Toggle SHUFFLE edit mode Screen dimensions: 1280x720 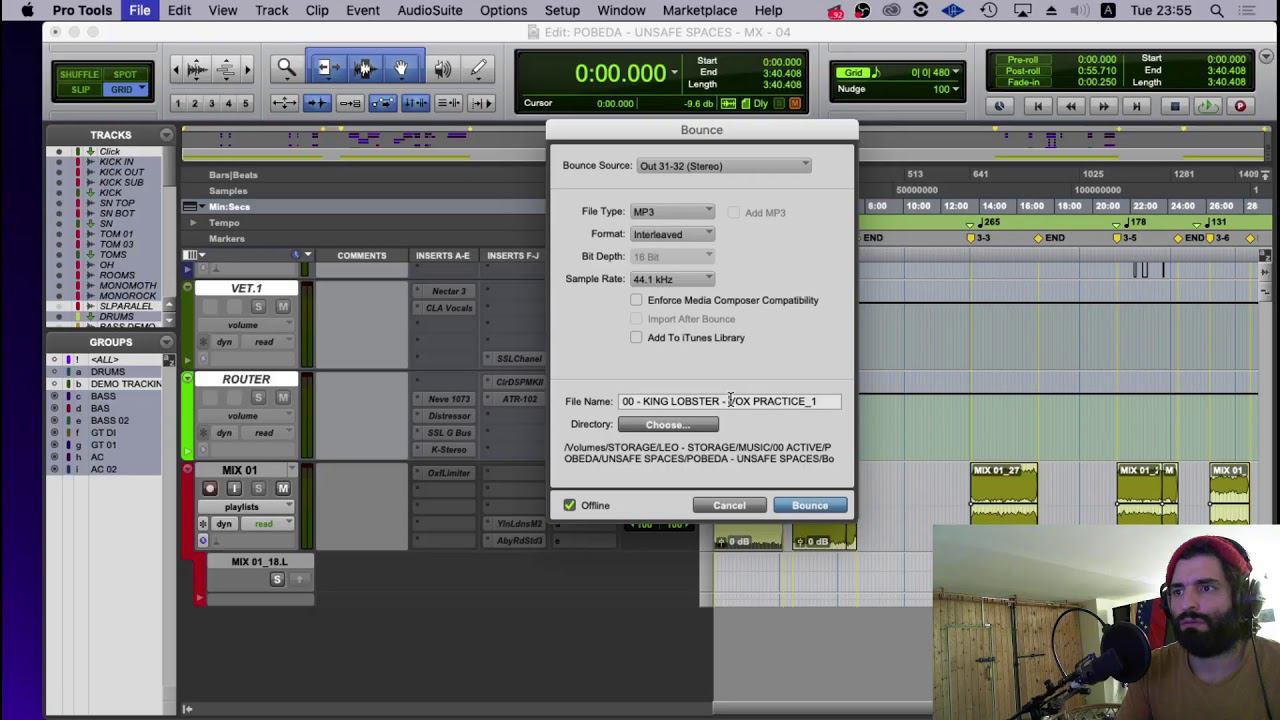pyautogui.click(x=79, y=74)
